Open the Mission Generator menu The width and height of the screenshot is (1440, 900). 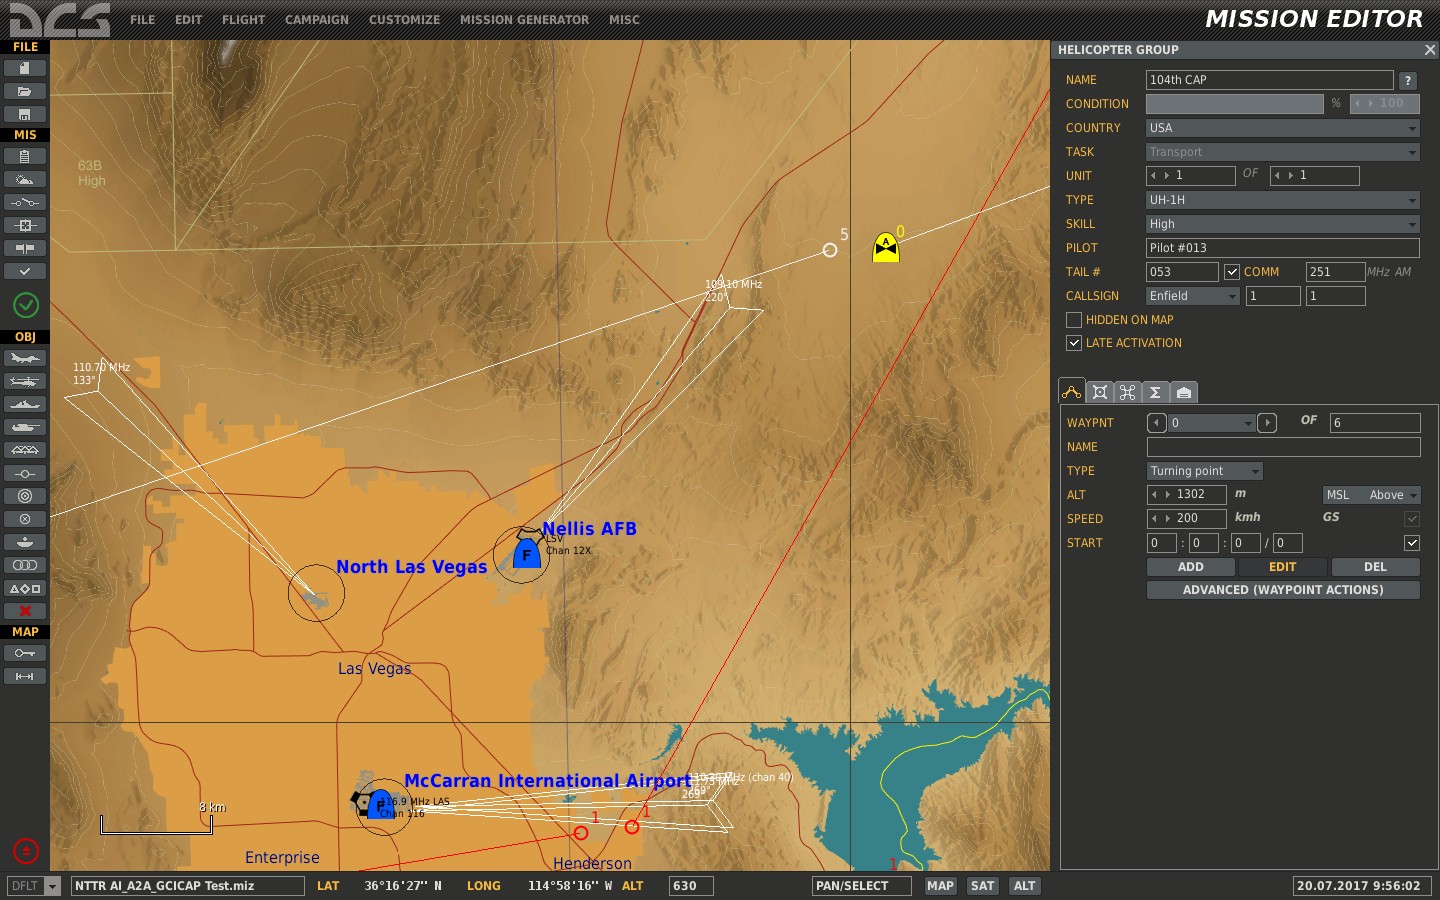point(524,19)
